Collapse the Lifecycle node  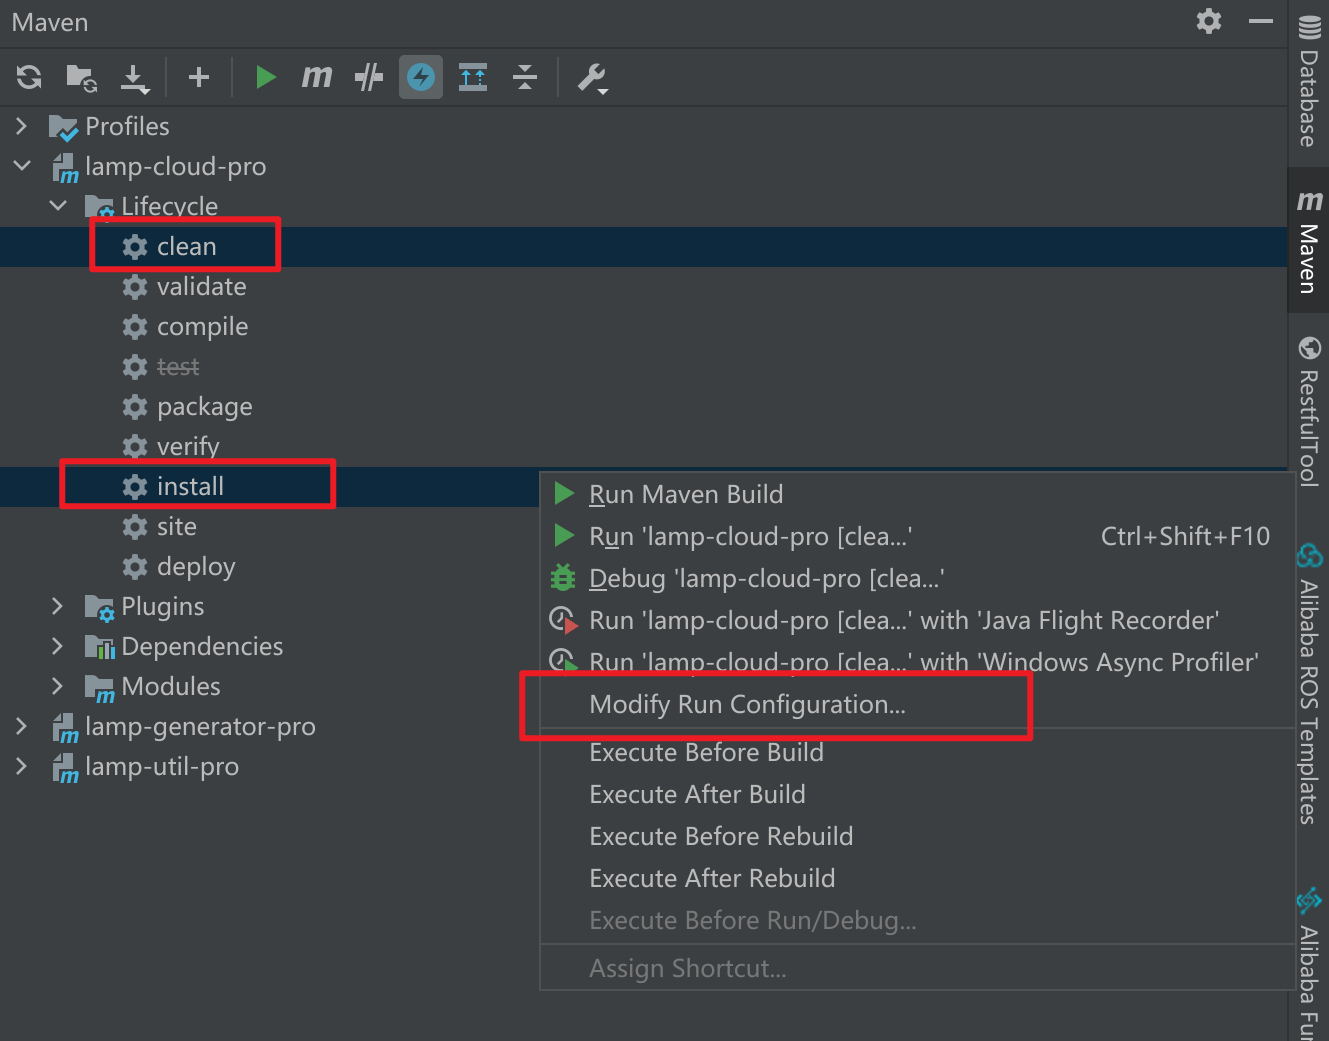tap(58, 206)
